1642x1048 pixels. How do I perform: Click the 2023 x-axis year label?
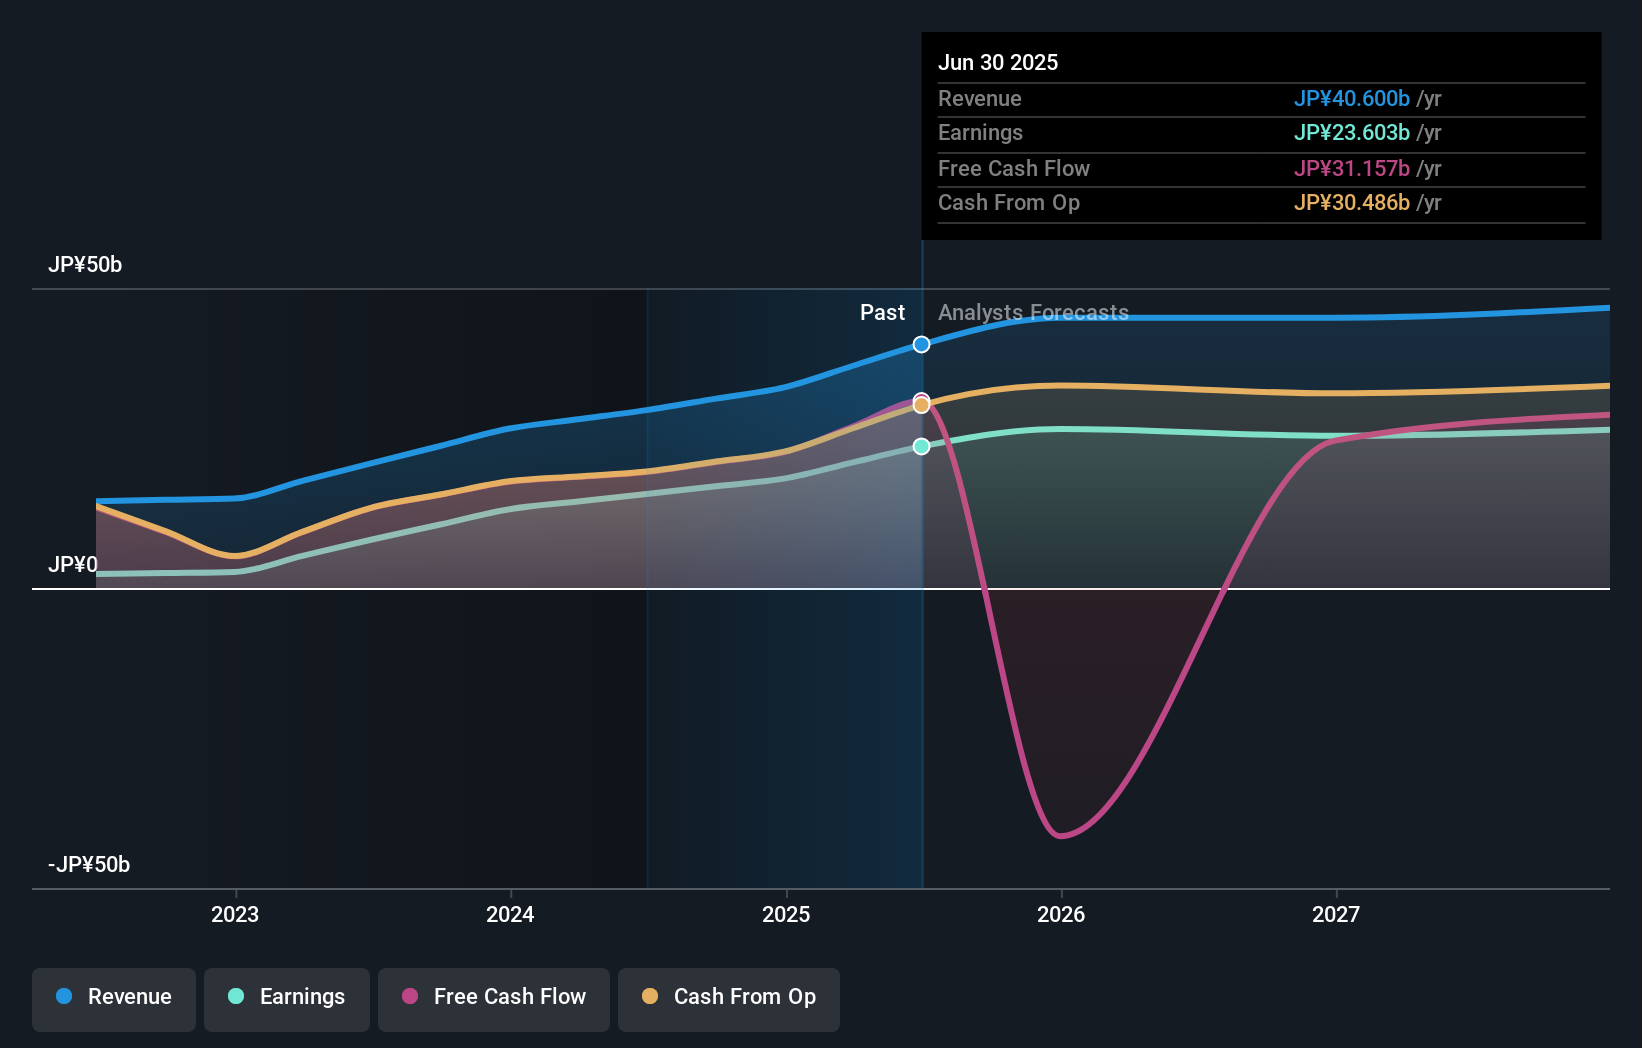[235, 915]
